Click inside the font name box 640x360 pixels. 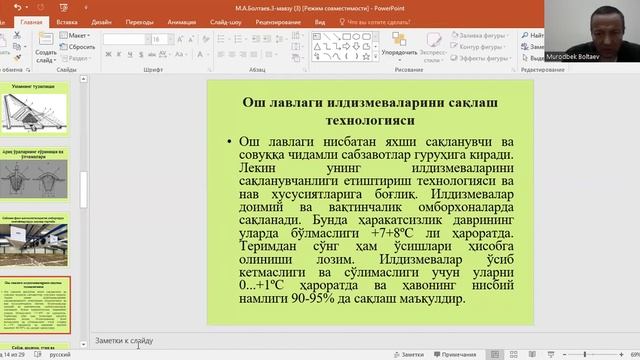(x=124, y=39)
